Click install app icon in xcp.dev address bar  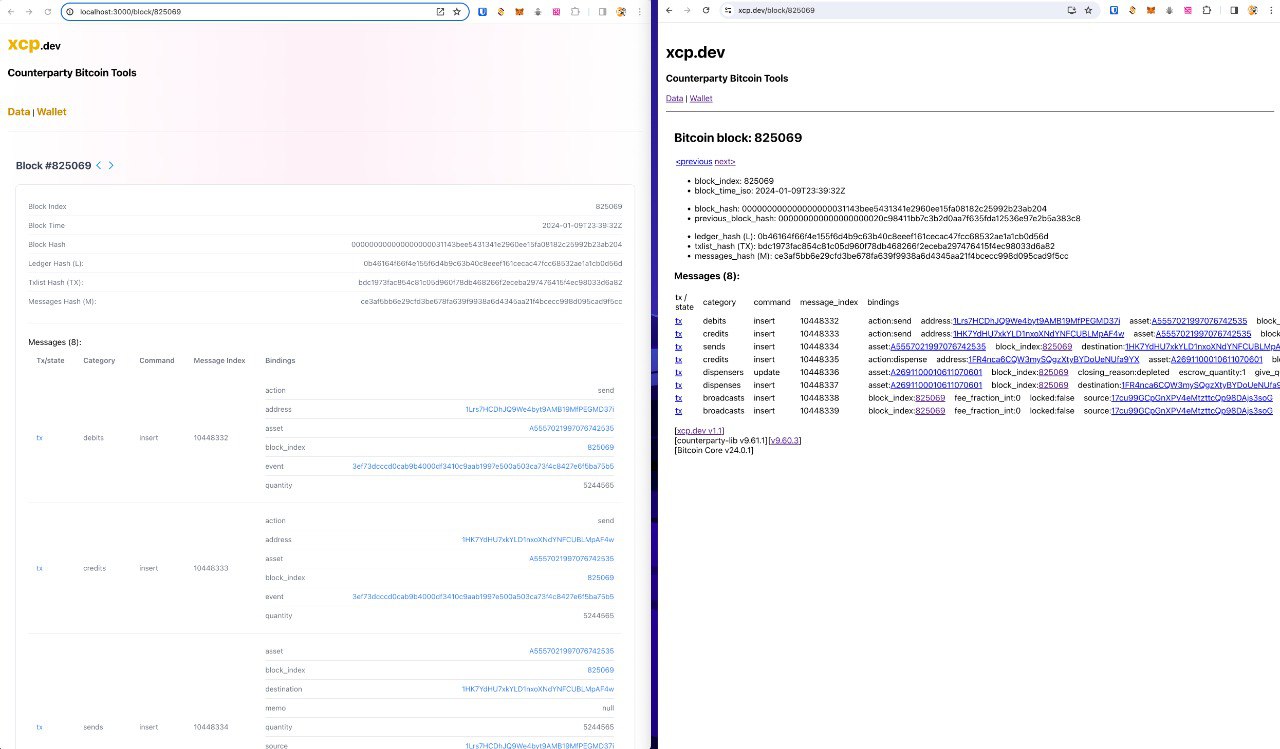(1071, 10)
